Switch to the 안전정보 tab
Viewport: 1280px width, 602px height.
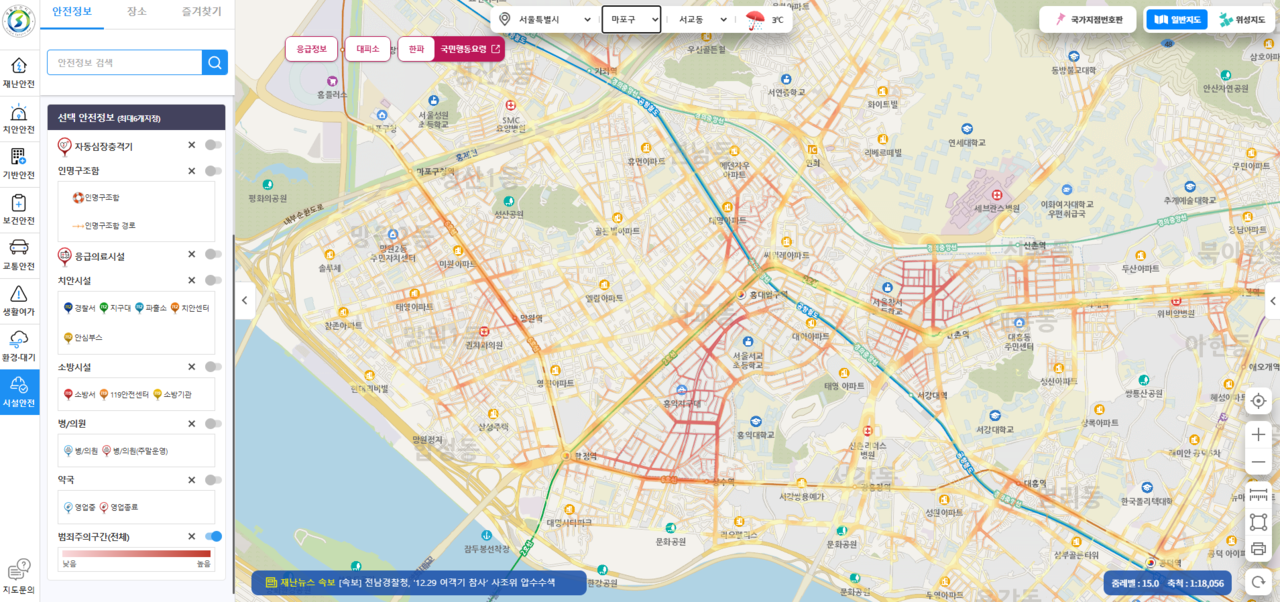(72, 13)
